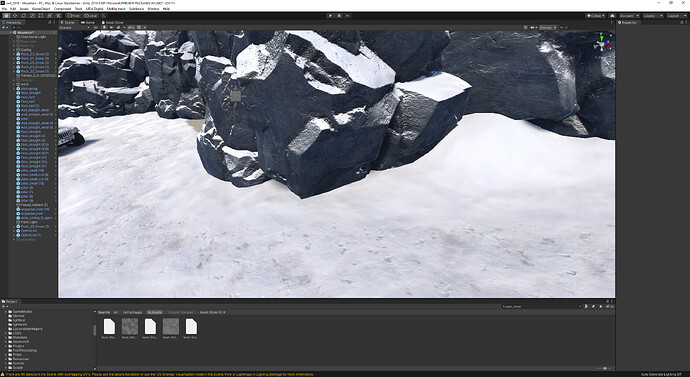690x377 pixels.
Task: Toggle 2D view in Scene toolbar
Action: tap(95, 27)
